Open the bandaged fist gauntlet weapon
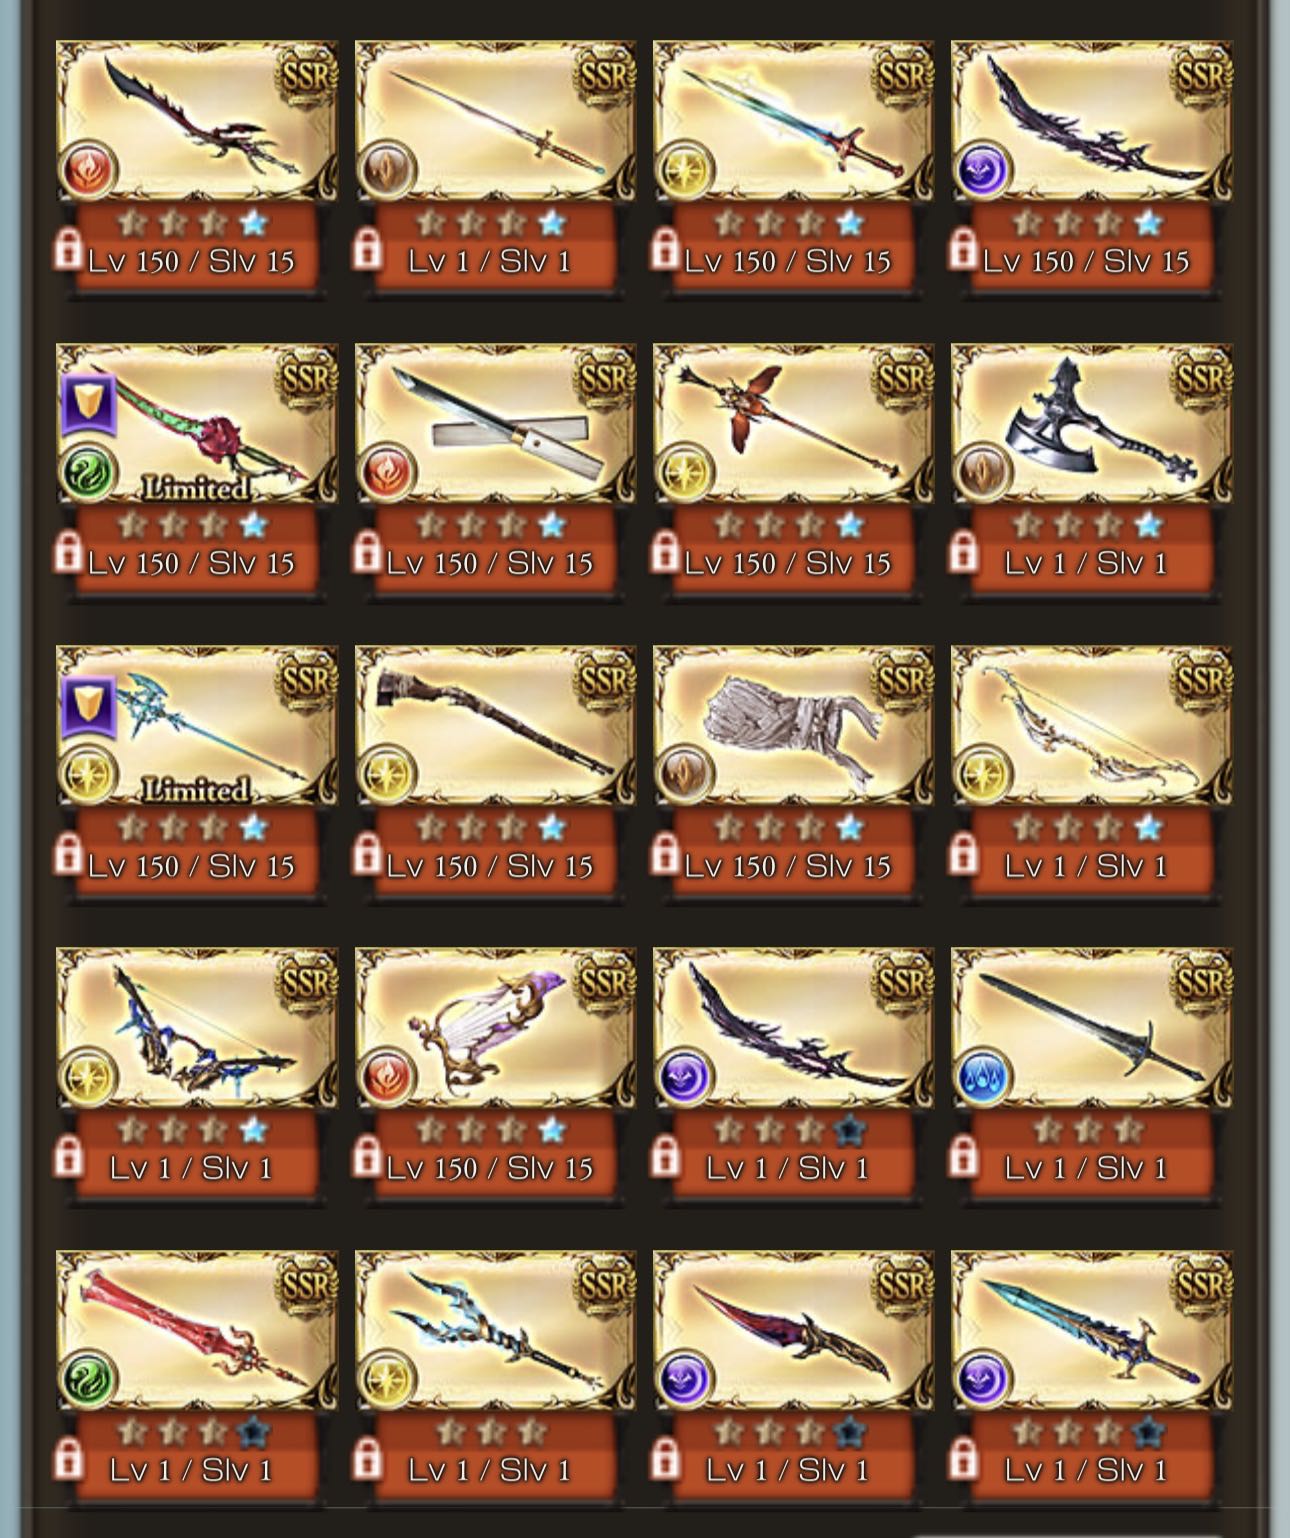 coord(793,726)
